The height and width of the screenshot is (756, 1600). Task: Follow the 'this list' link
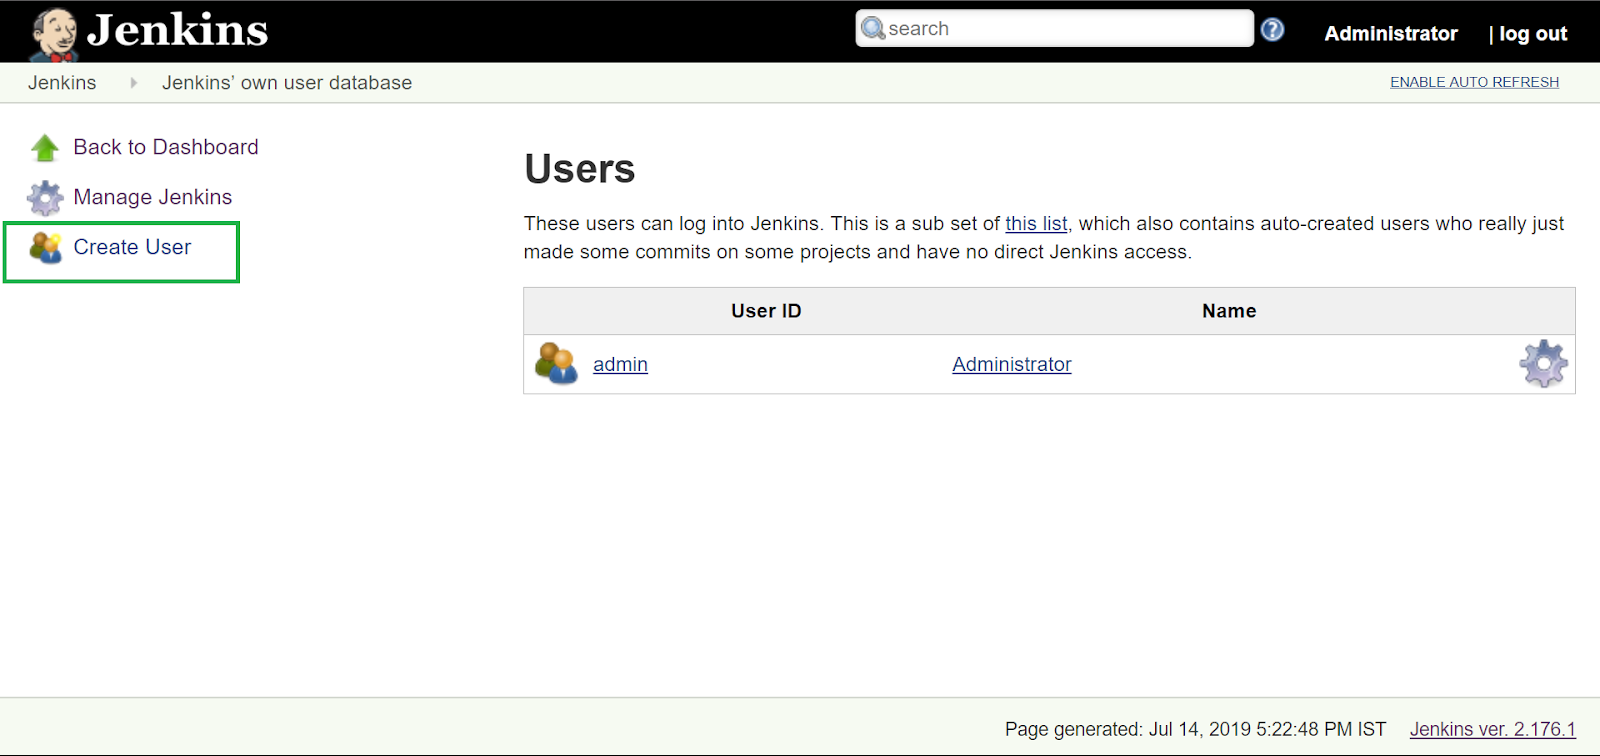pyautogui.click(x=1036, y=224)
